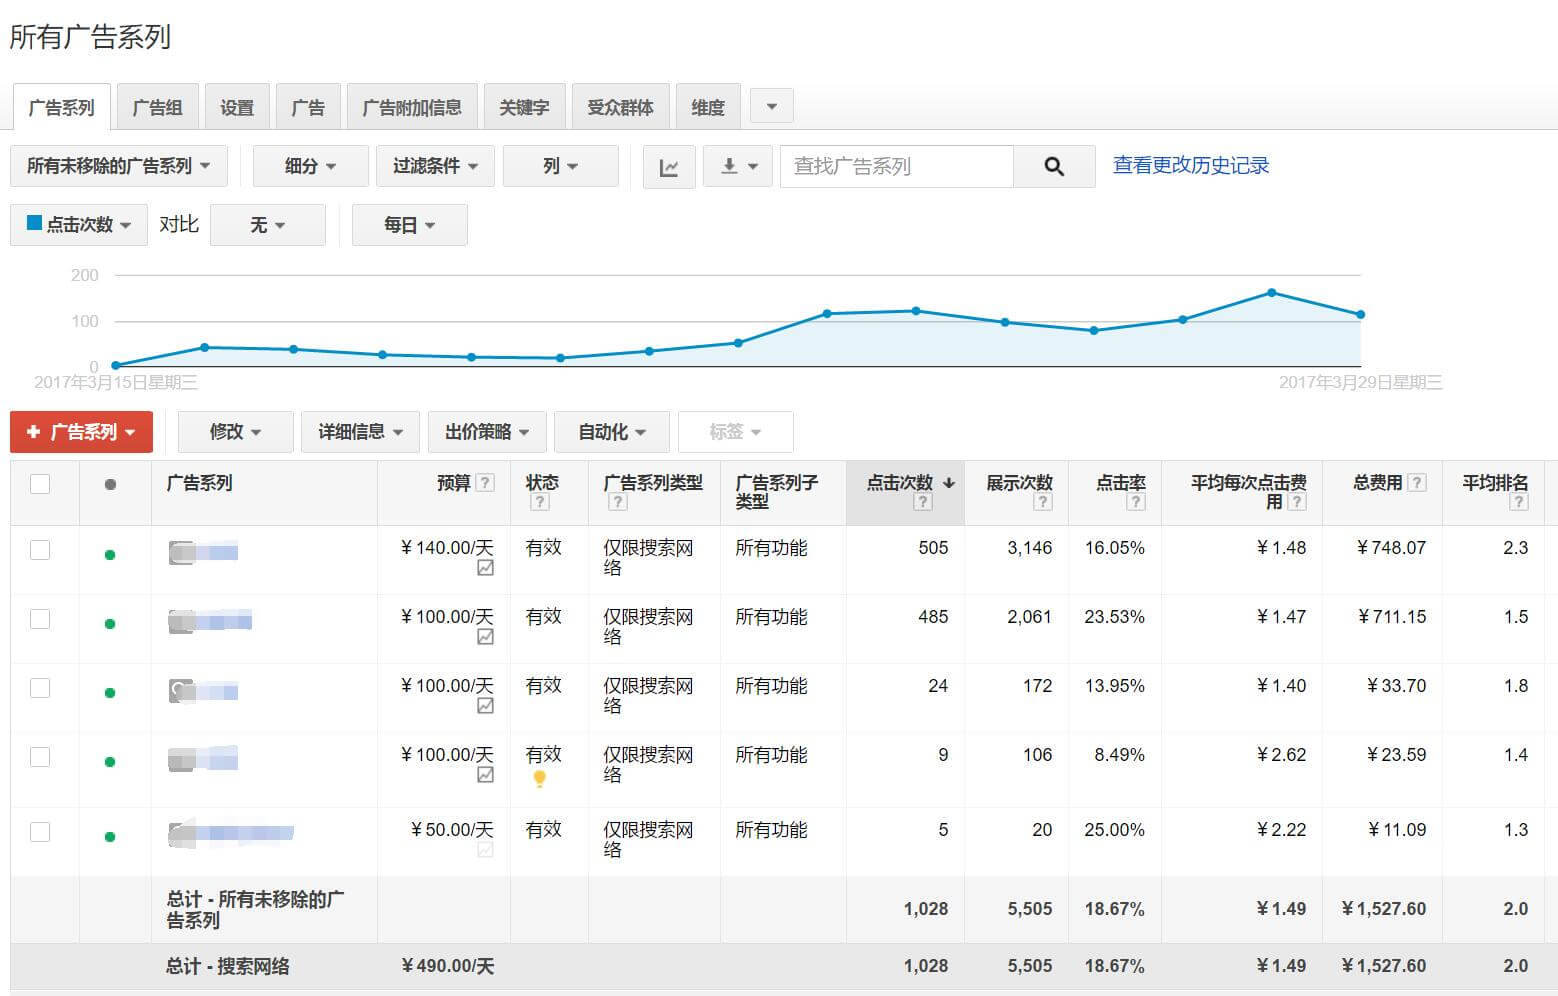Click gray status dot in table header
Image resolution: width=1558 pixels, height=996 pixels.
tap(110, 484)
